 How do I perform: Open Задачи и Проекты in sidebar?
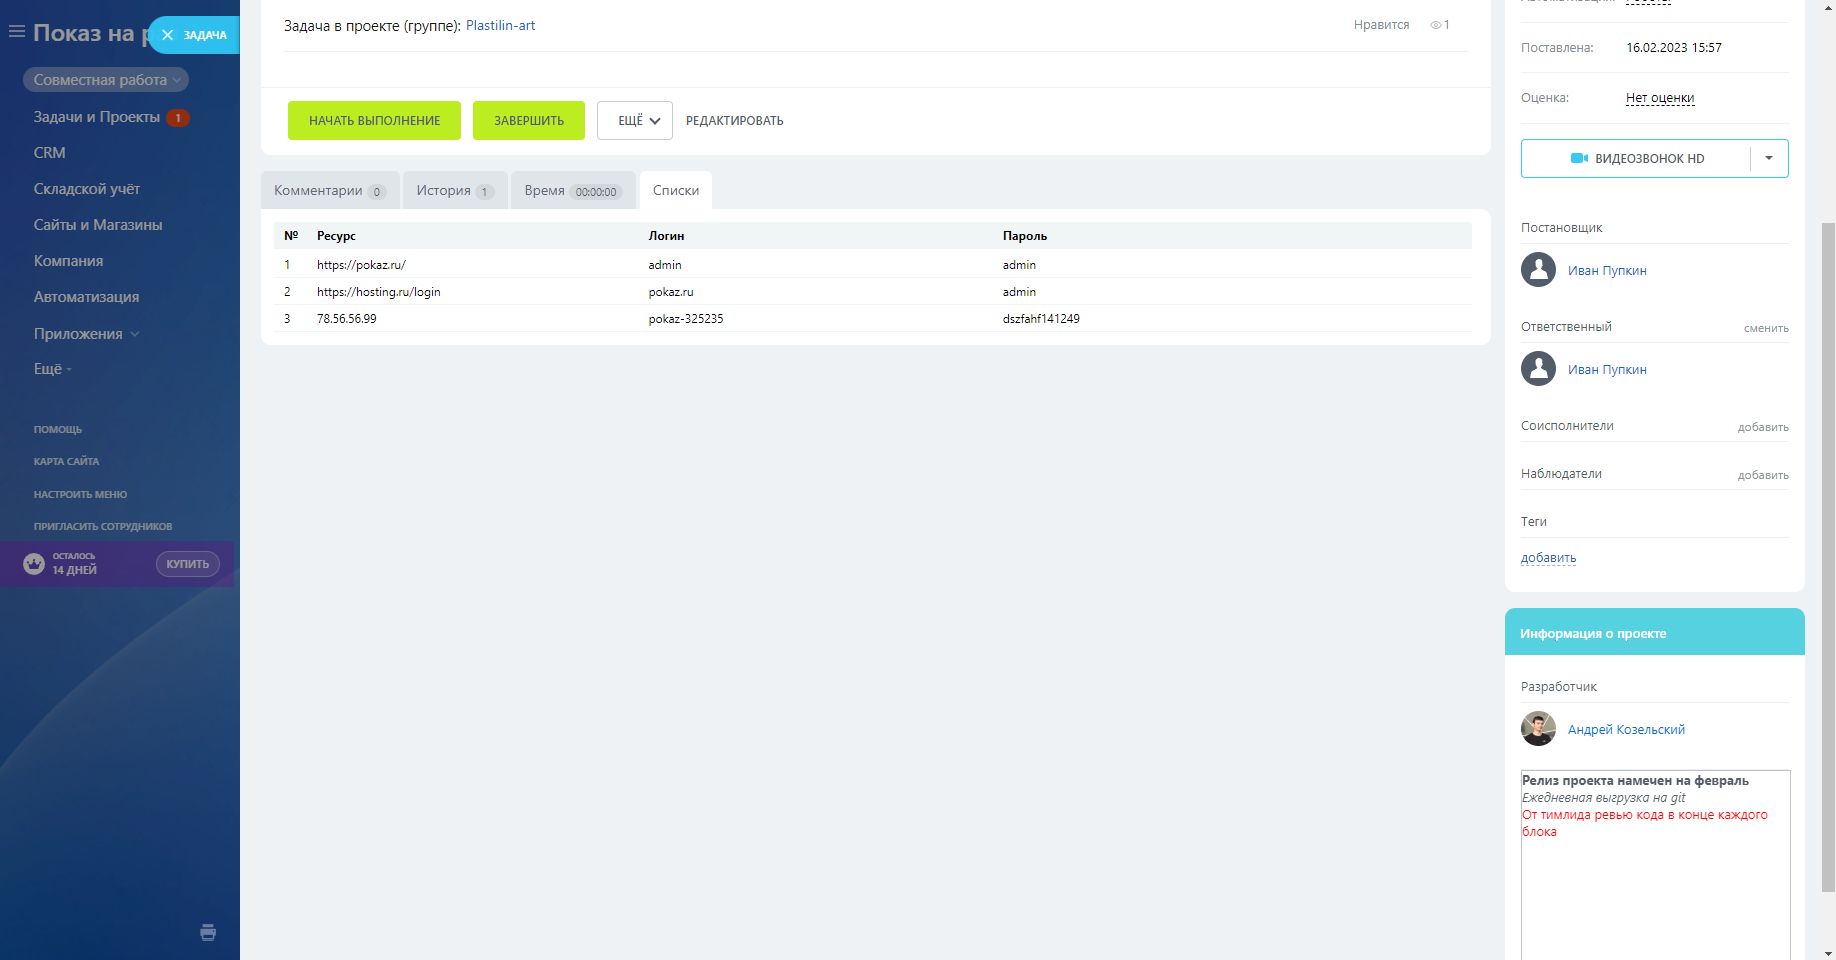[97, 117]
